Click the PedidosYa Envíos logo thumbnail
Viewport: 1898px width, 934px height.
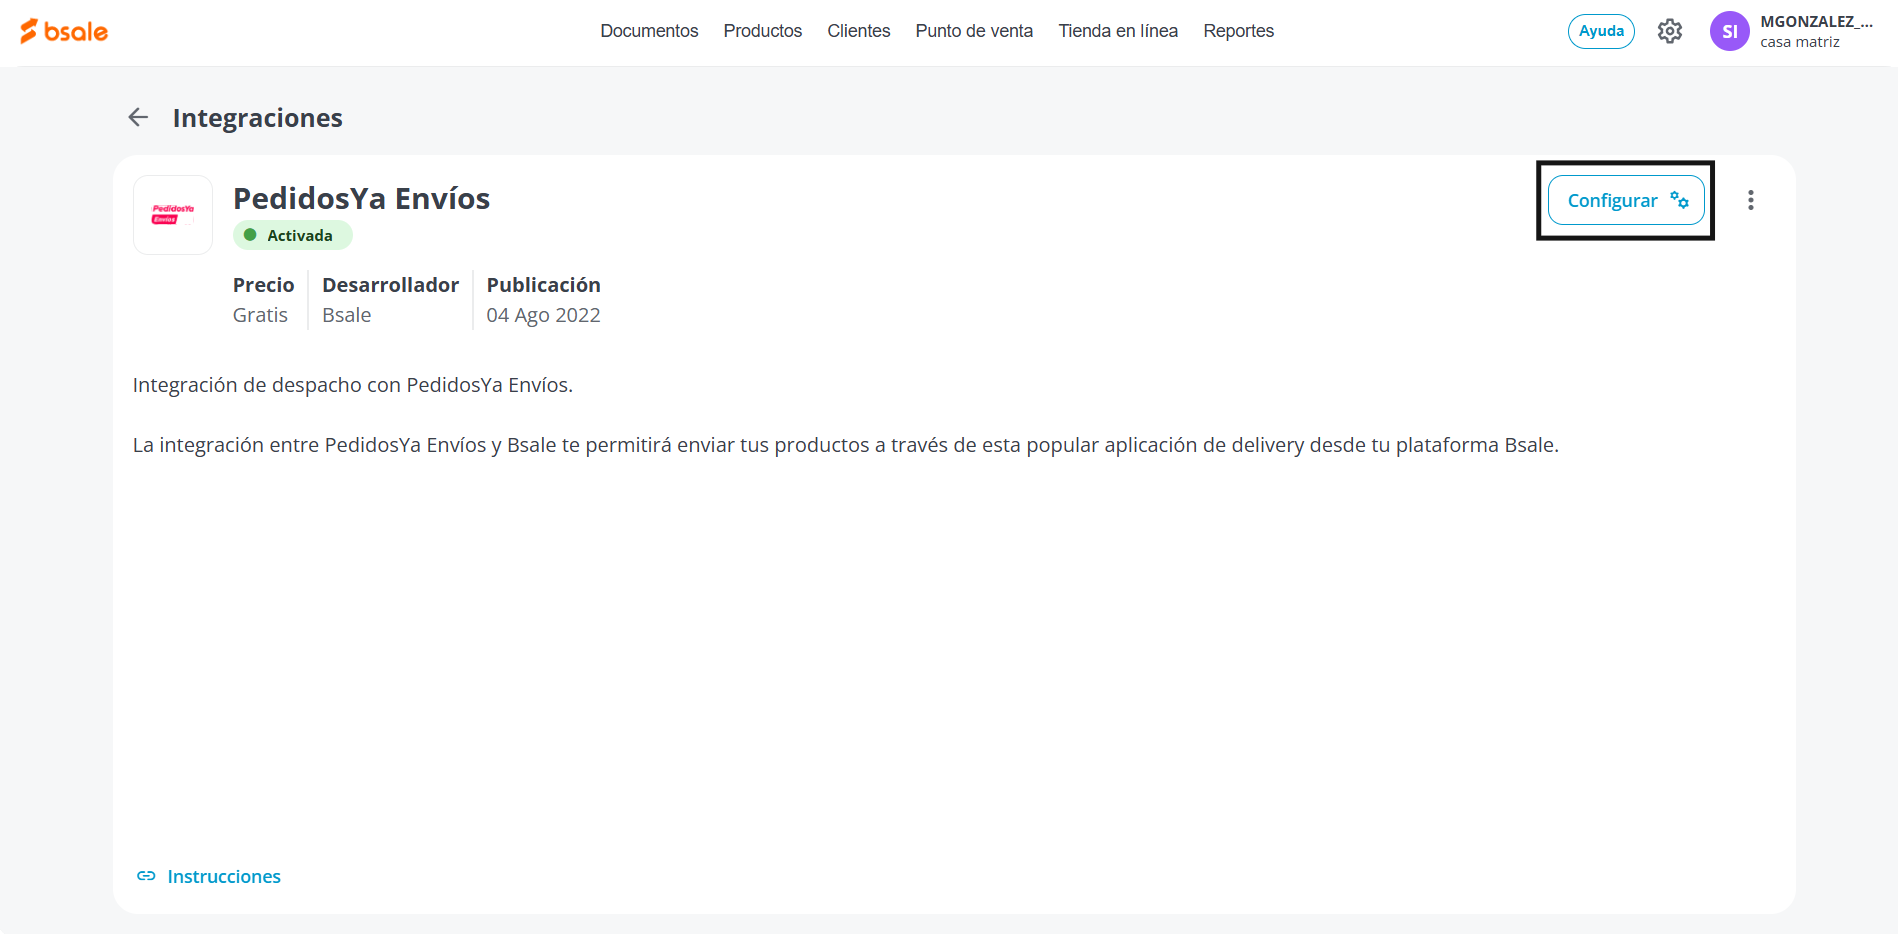173,215
